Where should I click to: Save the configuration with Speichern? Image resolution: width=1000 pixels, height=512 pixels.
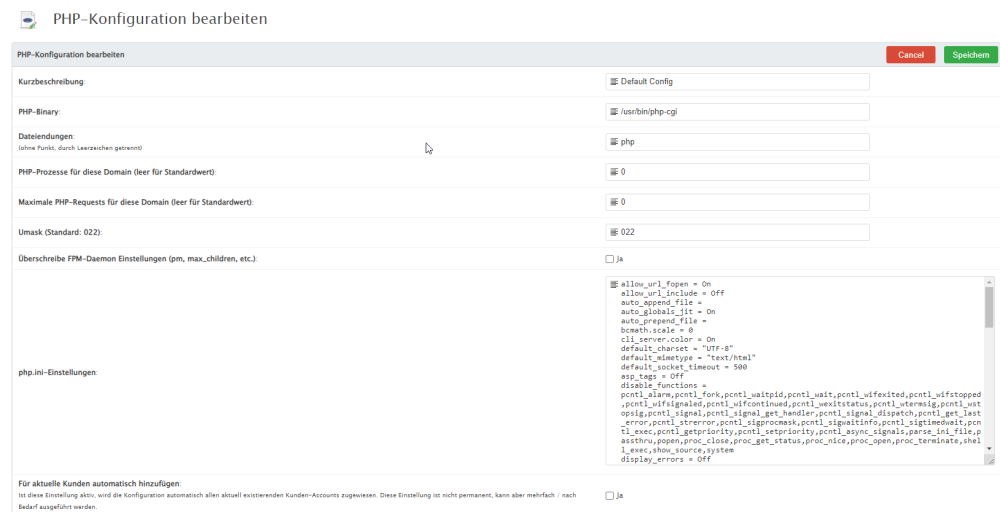[970, 55]
